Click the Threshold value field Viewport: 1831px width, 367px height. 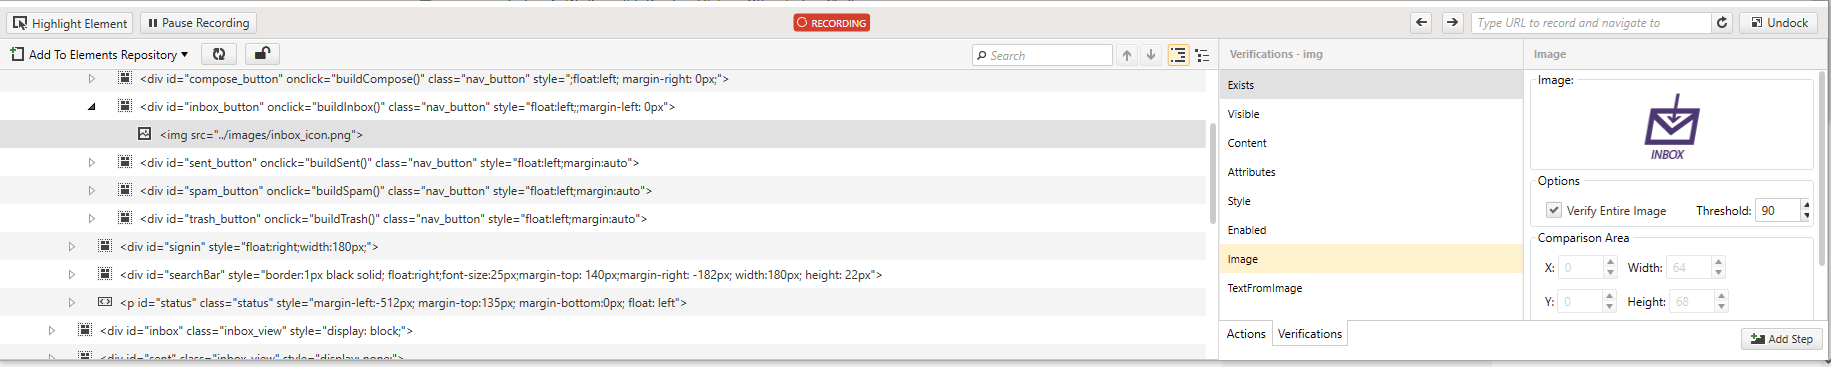pyautogui.click(x=1777, y=210)
